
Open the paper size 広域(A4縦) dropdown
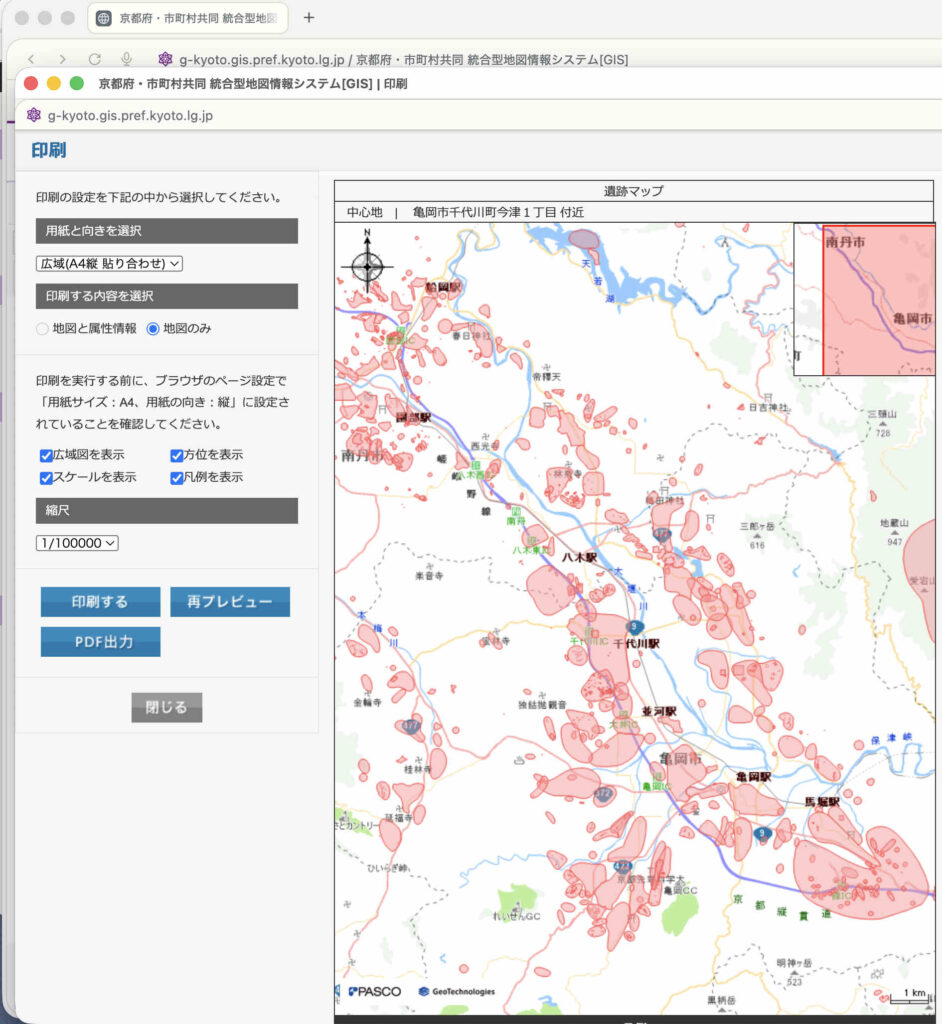[x=110, y=263]
